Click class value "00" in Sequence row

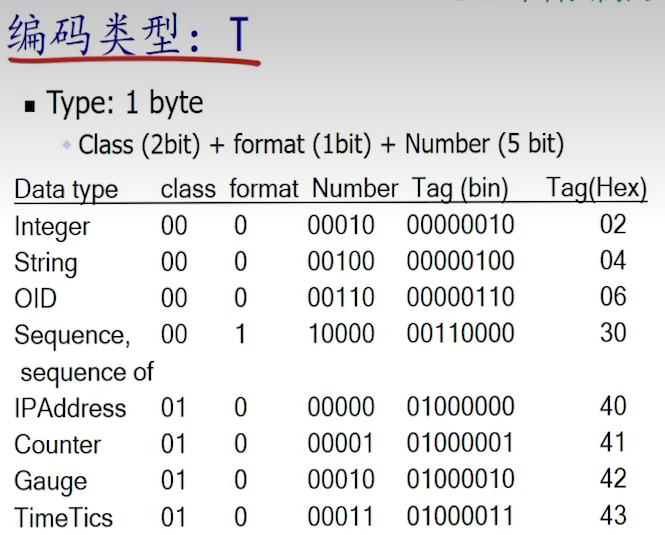click(x=174, y=334)
